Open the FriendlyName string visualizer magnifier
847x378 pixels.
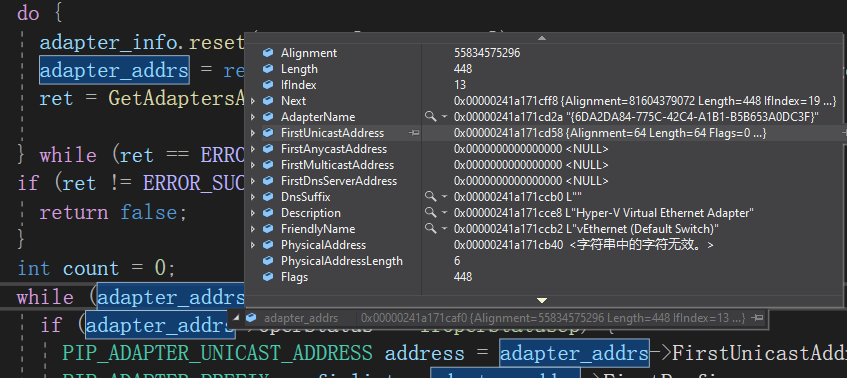coord(430,229)
